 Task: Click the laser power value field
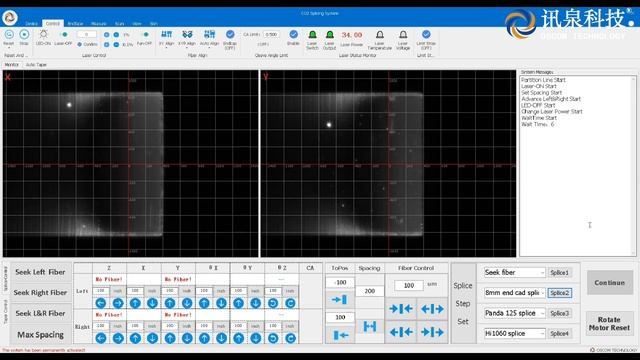click(87, 34)
